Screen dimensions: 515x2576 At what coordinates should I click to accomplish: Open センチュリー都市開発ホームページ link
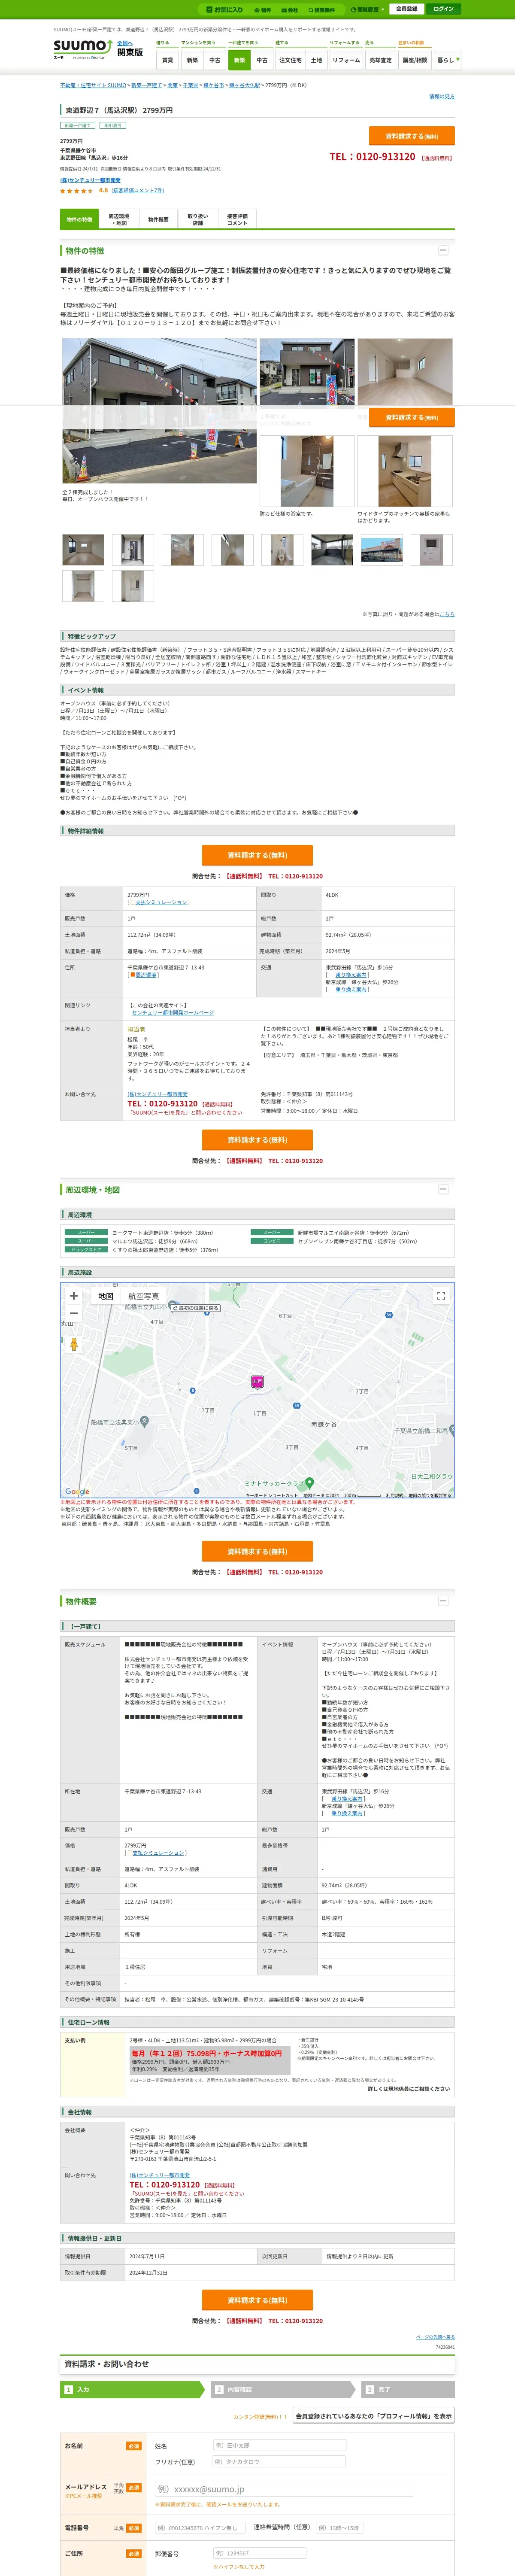coord(172,1012)
